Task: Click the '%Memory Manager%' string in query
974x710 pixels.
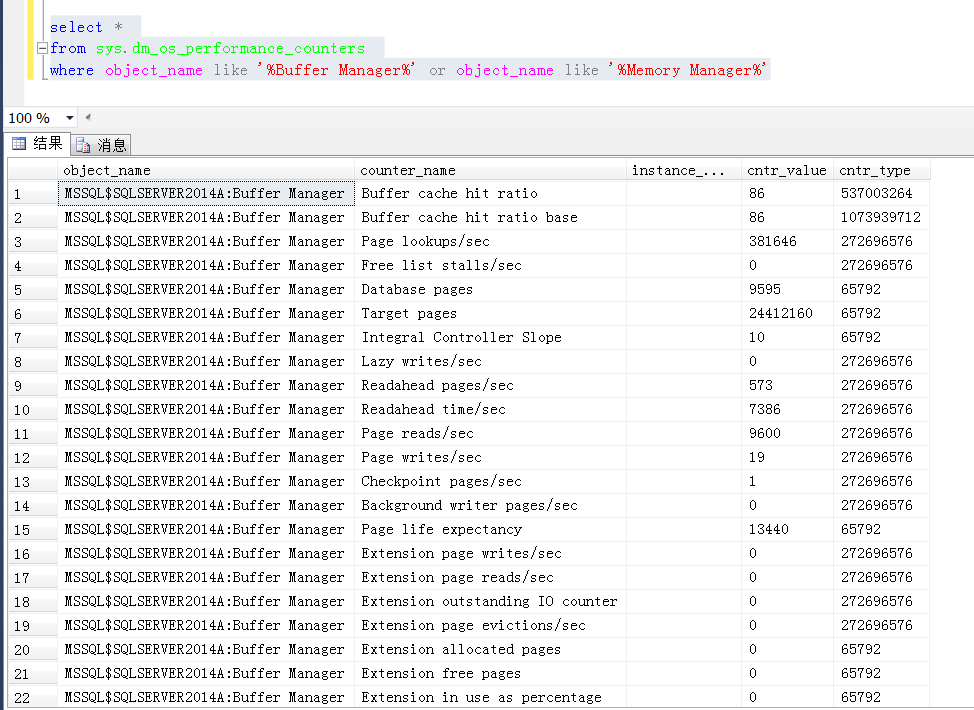Action: (x=687, y=70)
